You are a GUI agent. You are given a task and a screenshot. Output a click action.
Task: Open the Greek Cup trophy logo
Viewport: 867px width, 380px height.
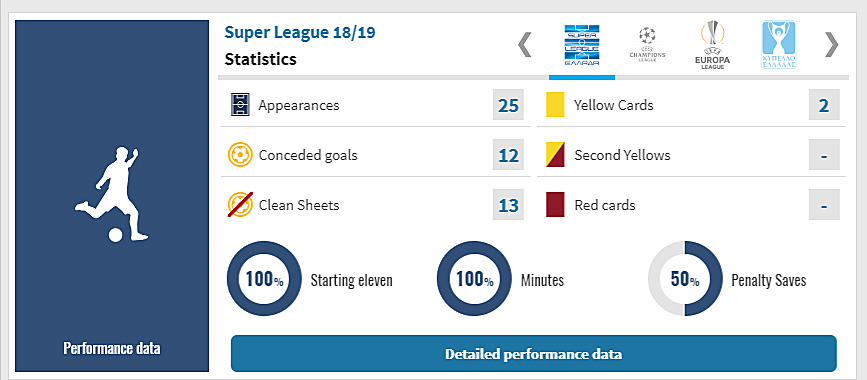pos(779,45)
